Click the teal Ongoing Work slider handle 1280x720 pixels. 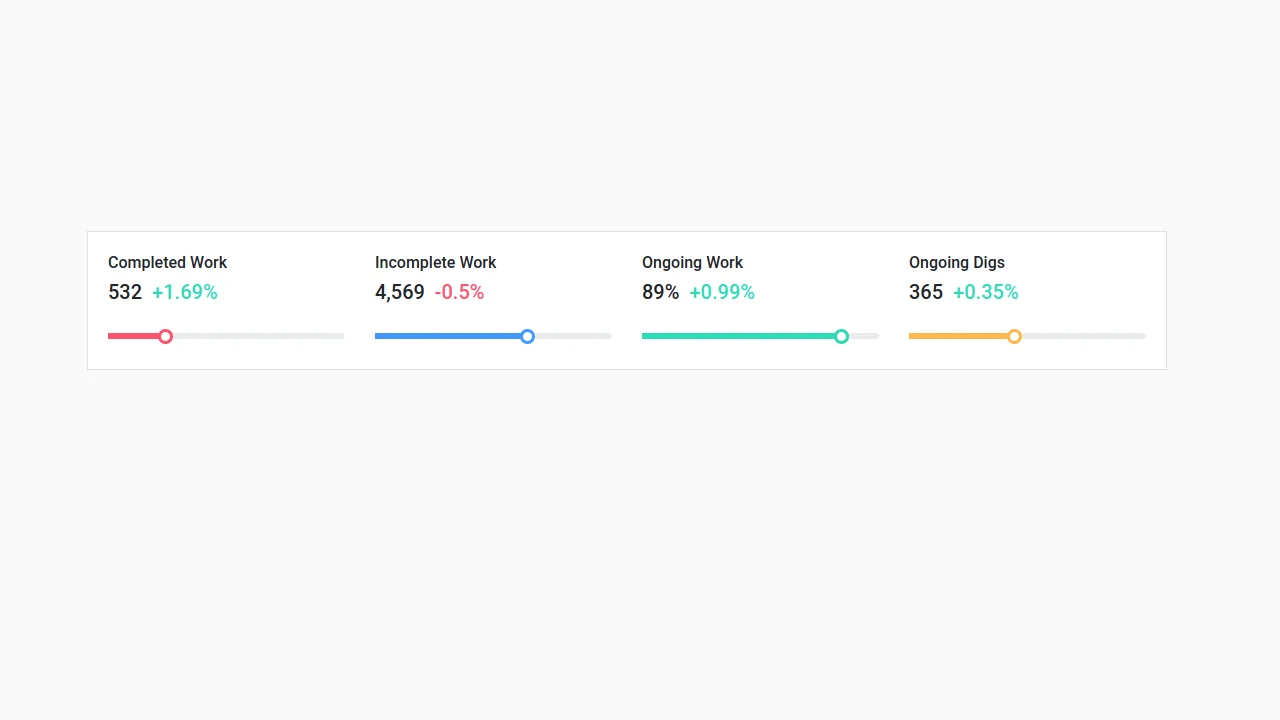(841, 336)
